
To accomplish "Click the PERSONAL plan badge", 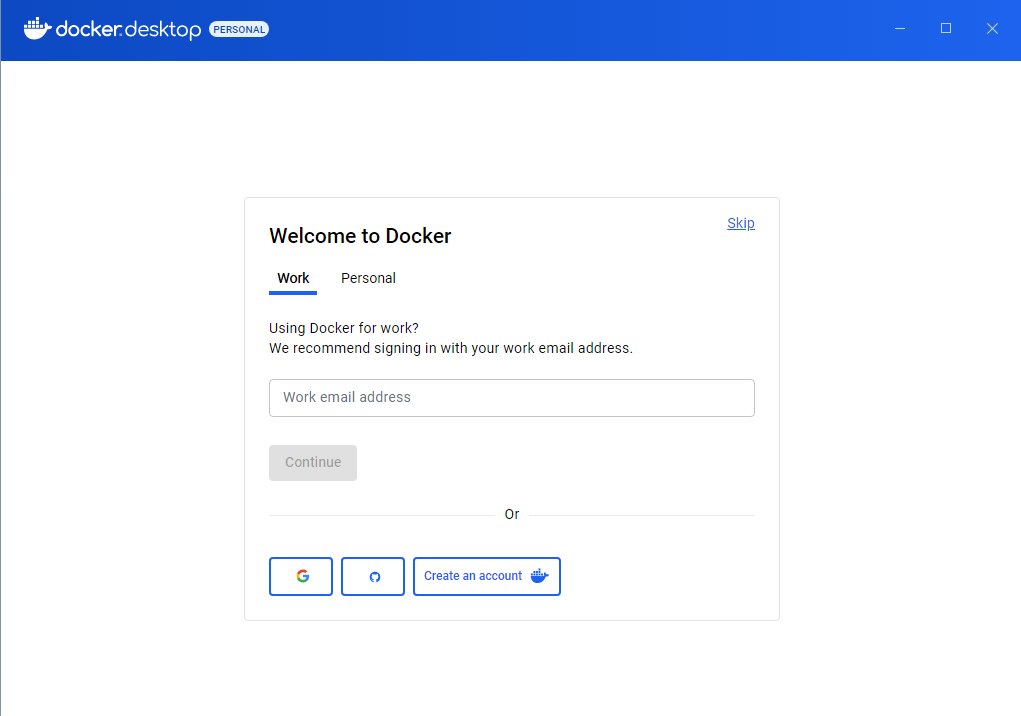I will 239,30.
